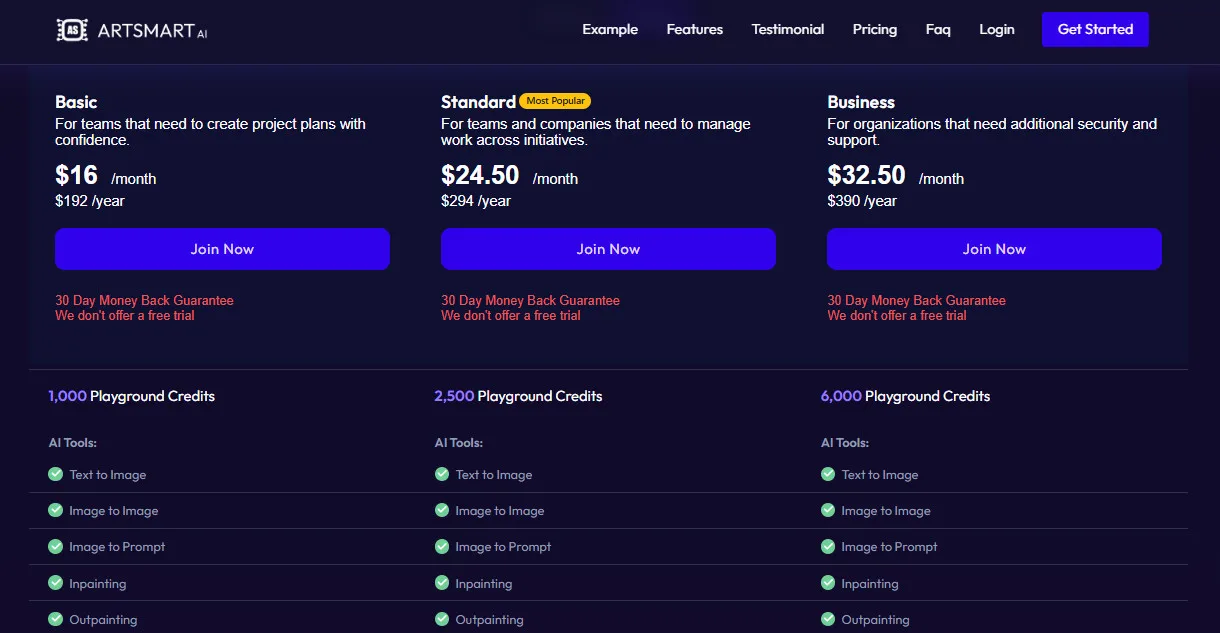Screen dimensions: 1220x633
Task: Click the Outpainting checkmark under Standard
Action: pos(442,619)
